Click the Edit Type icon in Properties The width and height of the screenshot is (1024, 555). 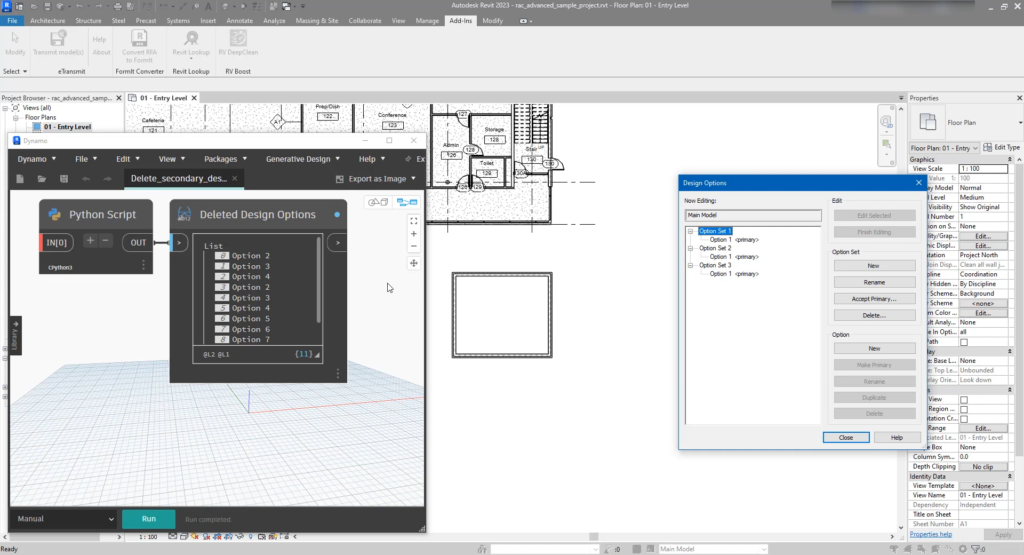(x=987, y=148)
